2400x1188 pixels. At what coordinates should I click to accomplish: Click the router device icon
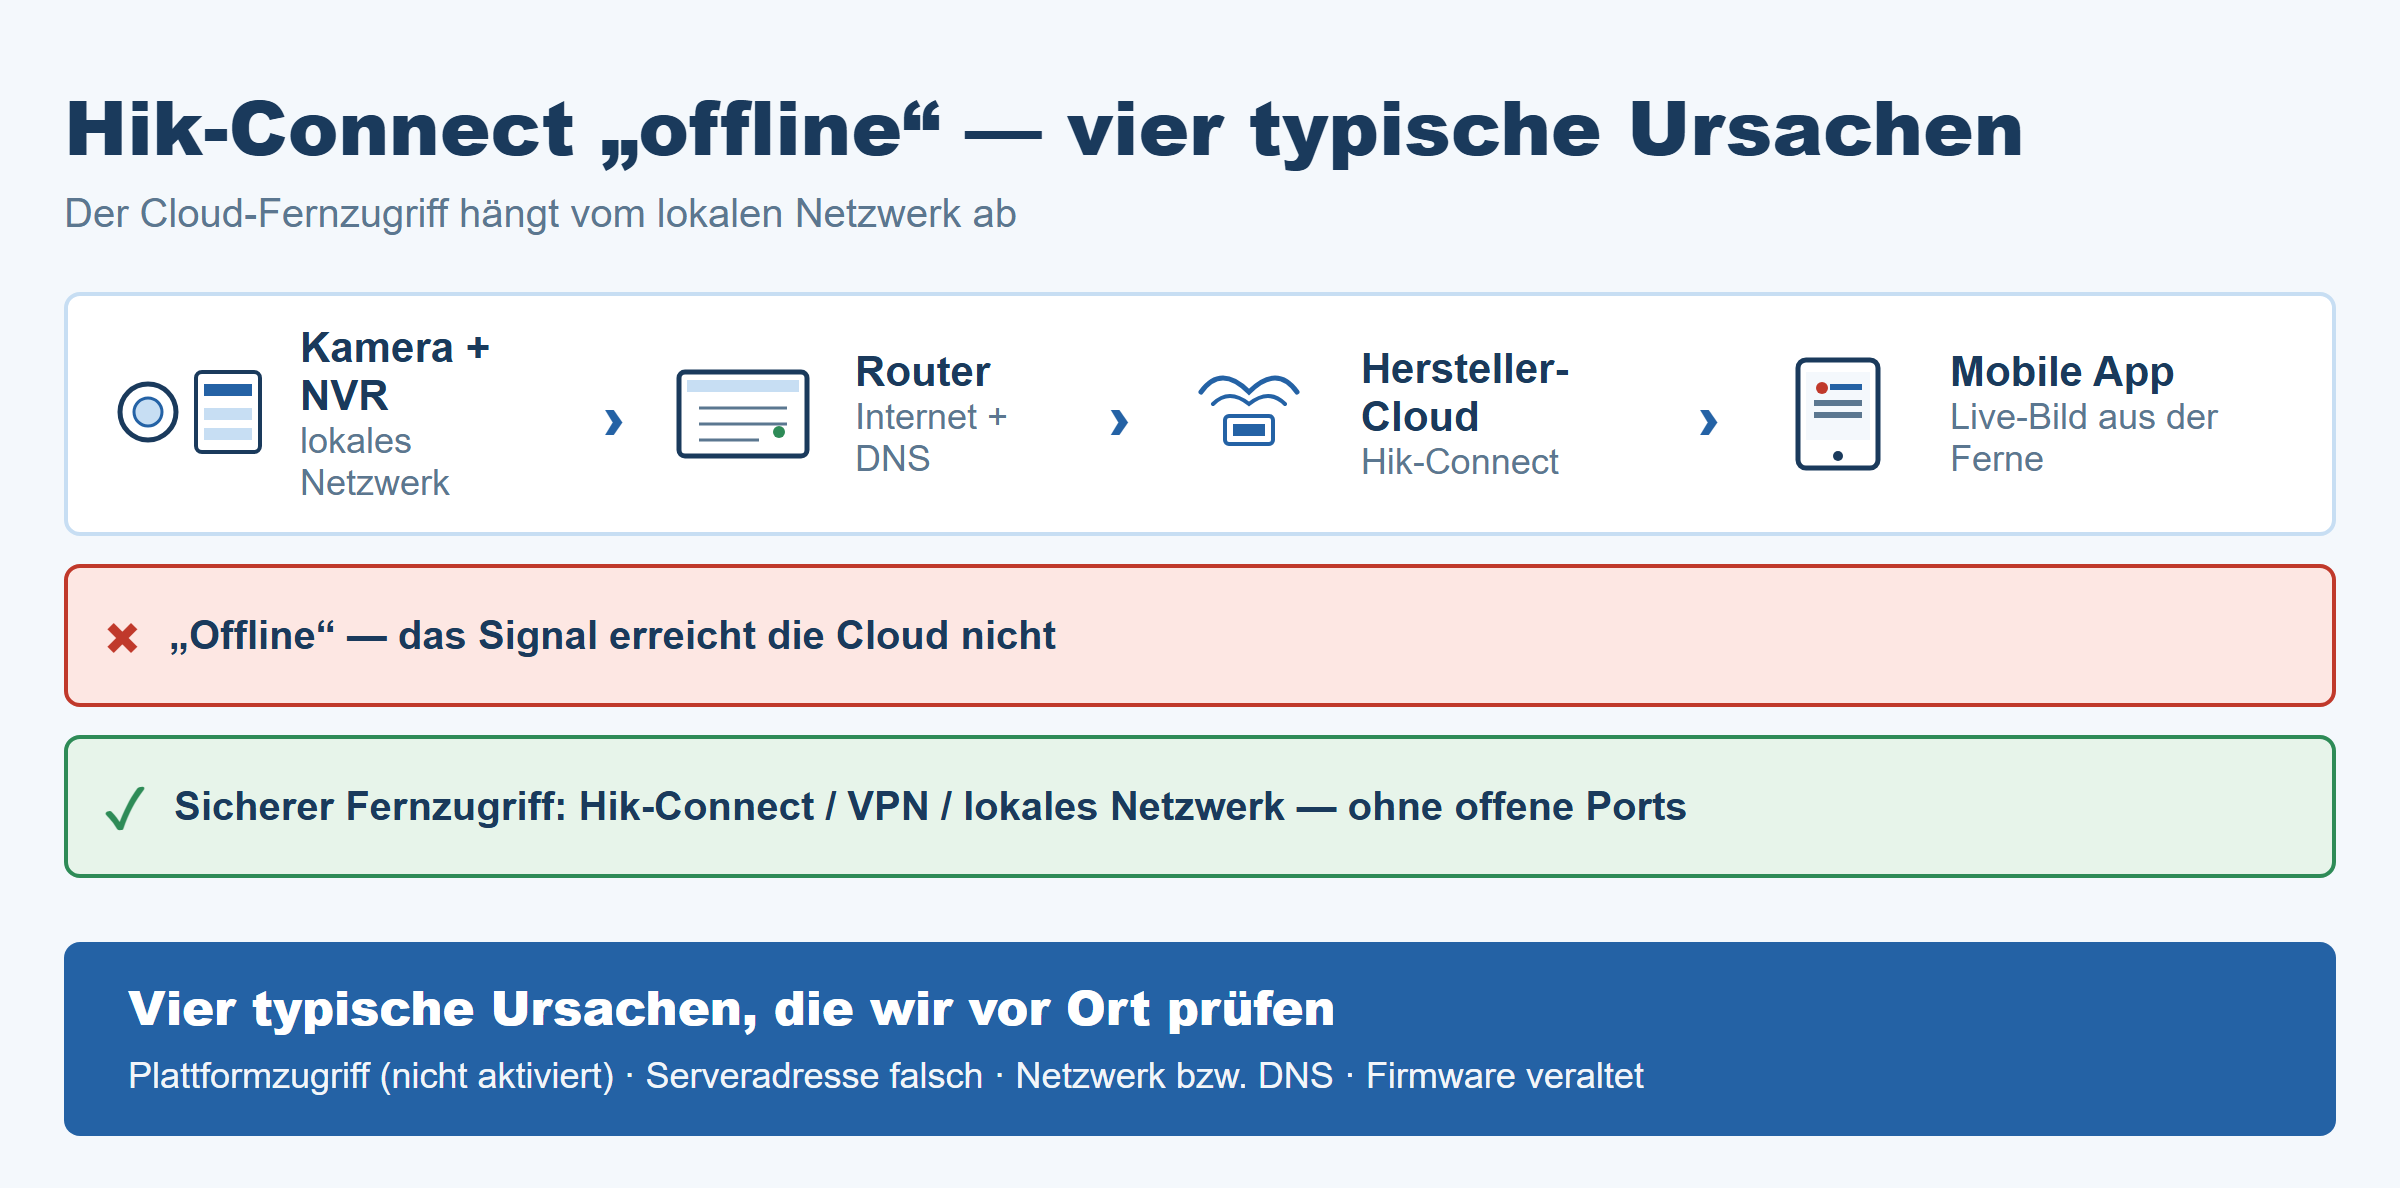743,414
